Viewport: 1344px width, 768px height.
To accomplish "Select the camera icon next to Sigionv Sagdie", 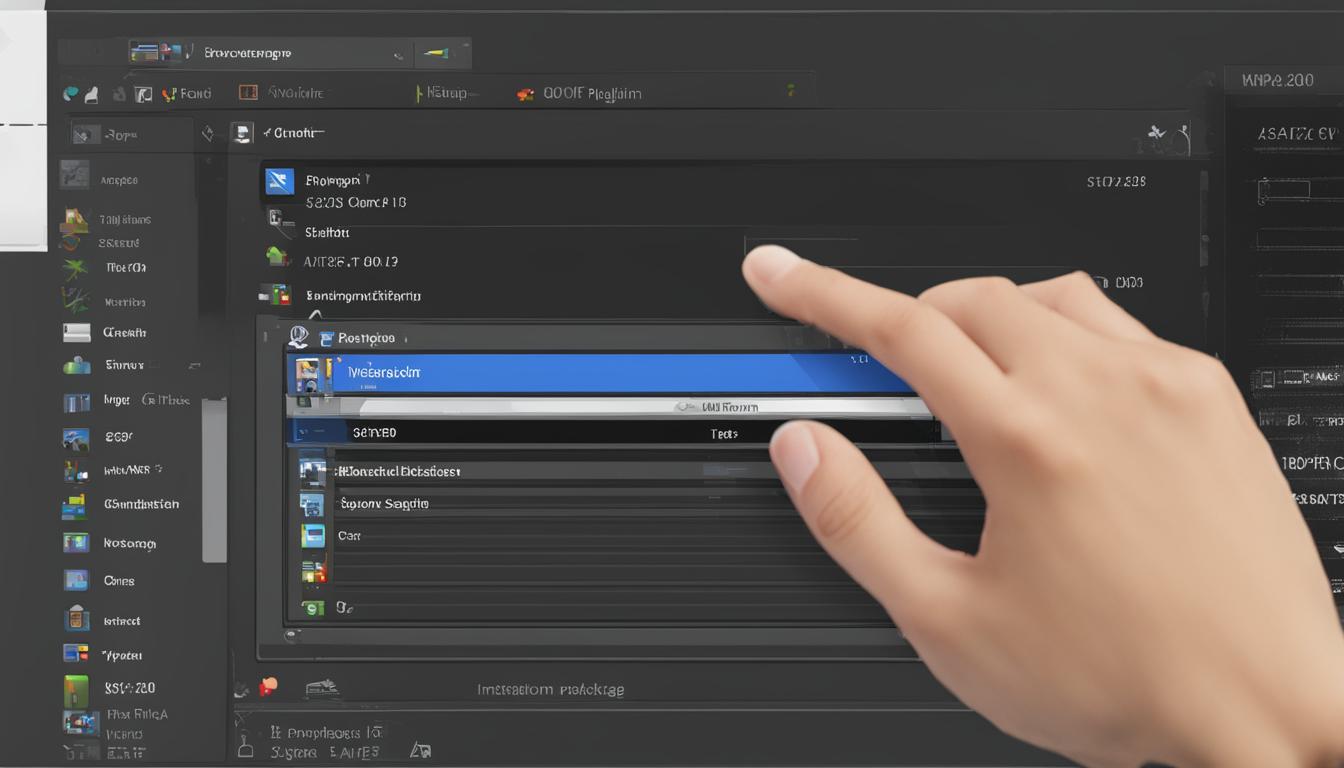I will pos(312,504).
